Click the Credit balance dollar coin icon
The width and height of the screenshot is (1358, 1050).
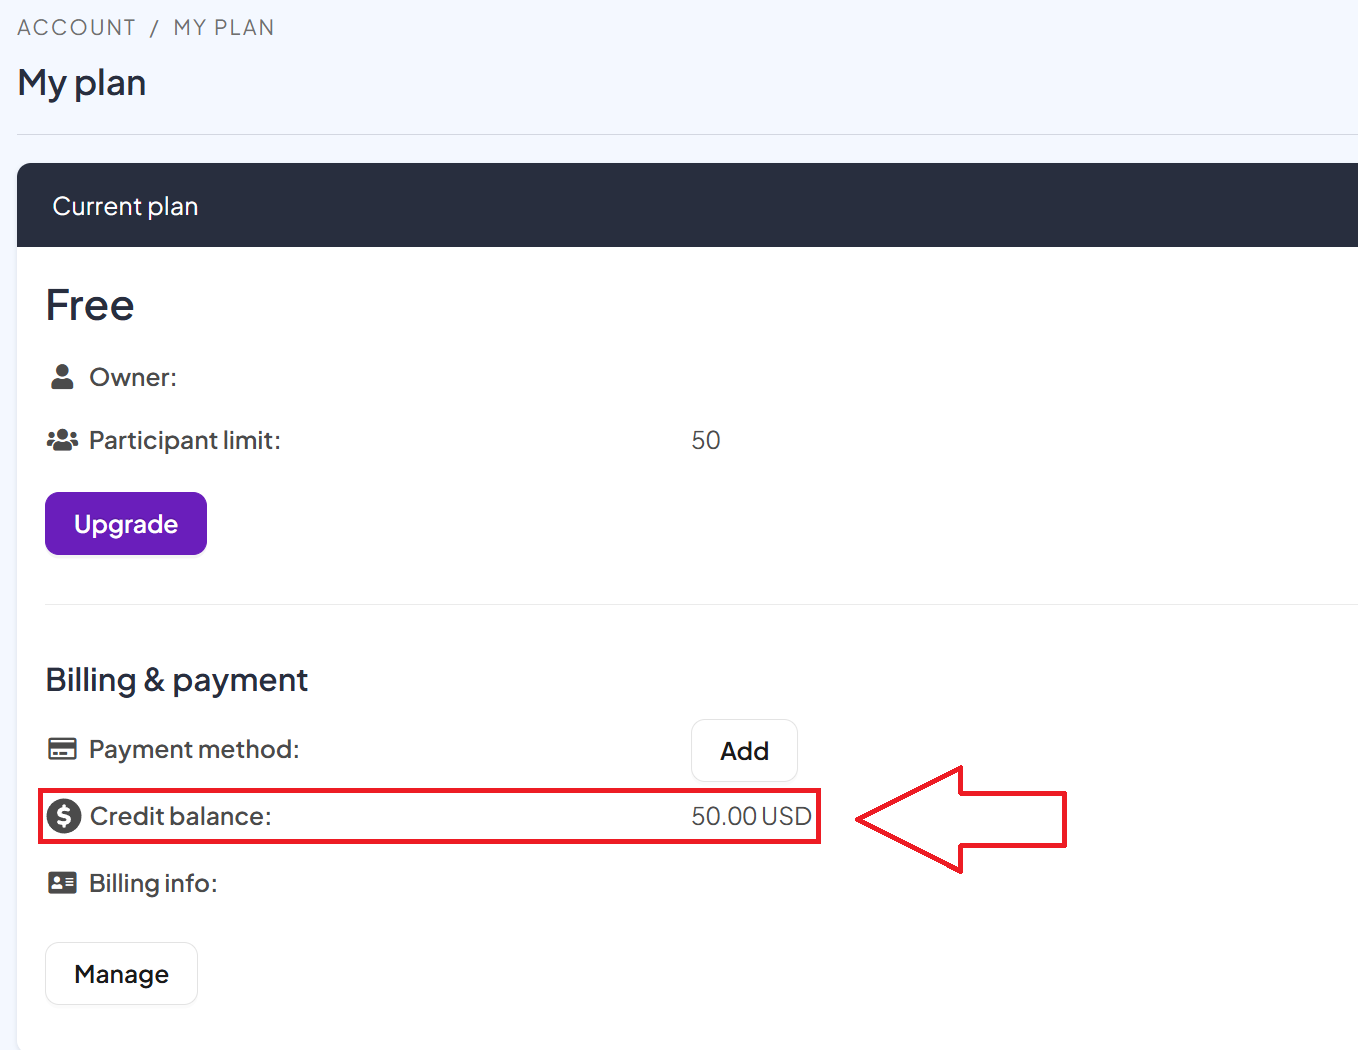64,816
